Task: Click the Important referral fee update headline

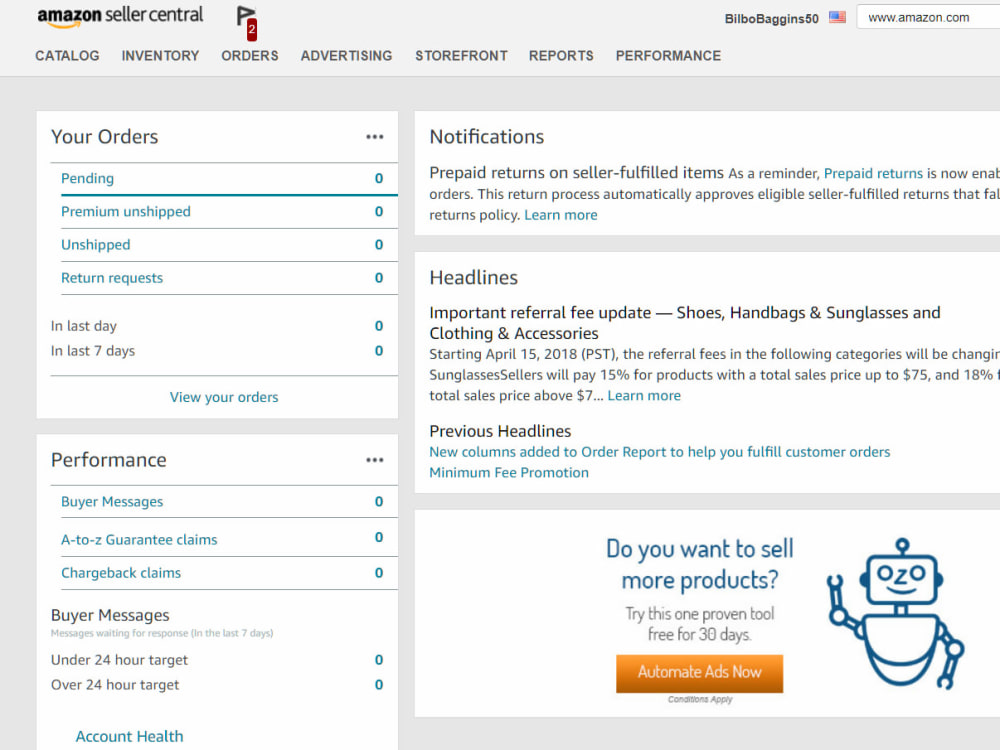Action: pyautogui.click(x=685, y=323)
